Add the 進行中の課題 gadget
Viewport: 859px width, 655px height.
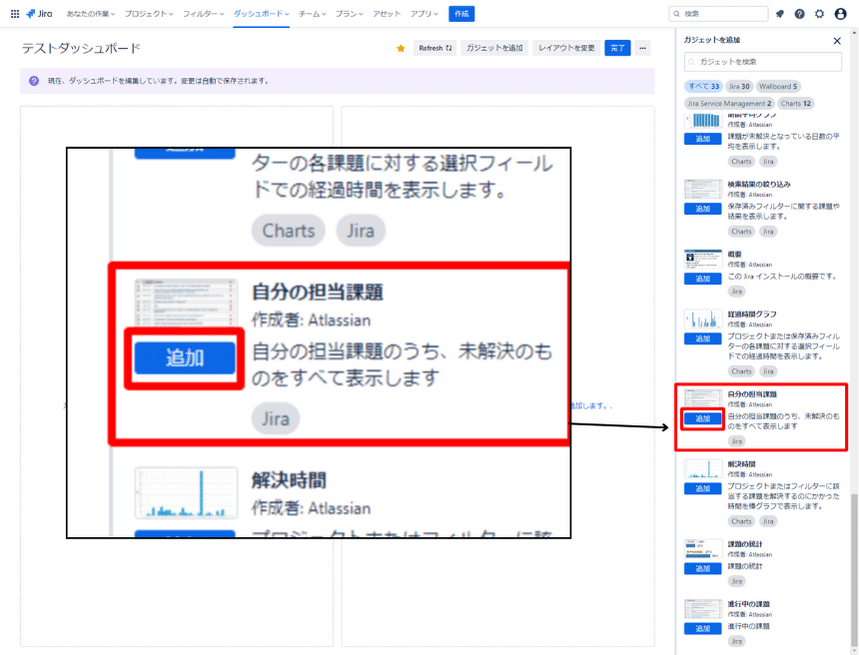tap(703, 629)
